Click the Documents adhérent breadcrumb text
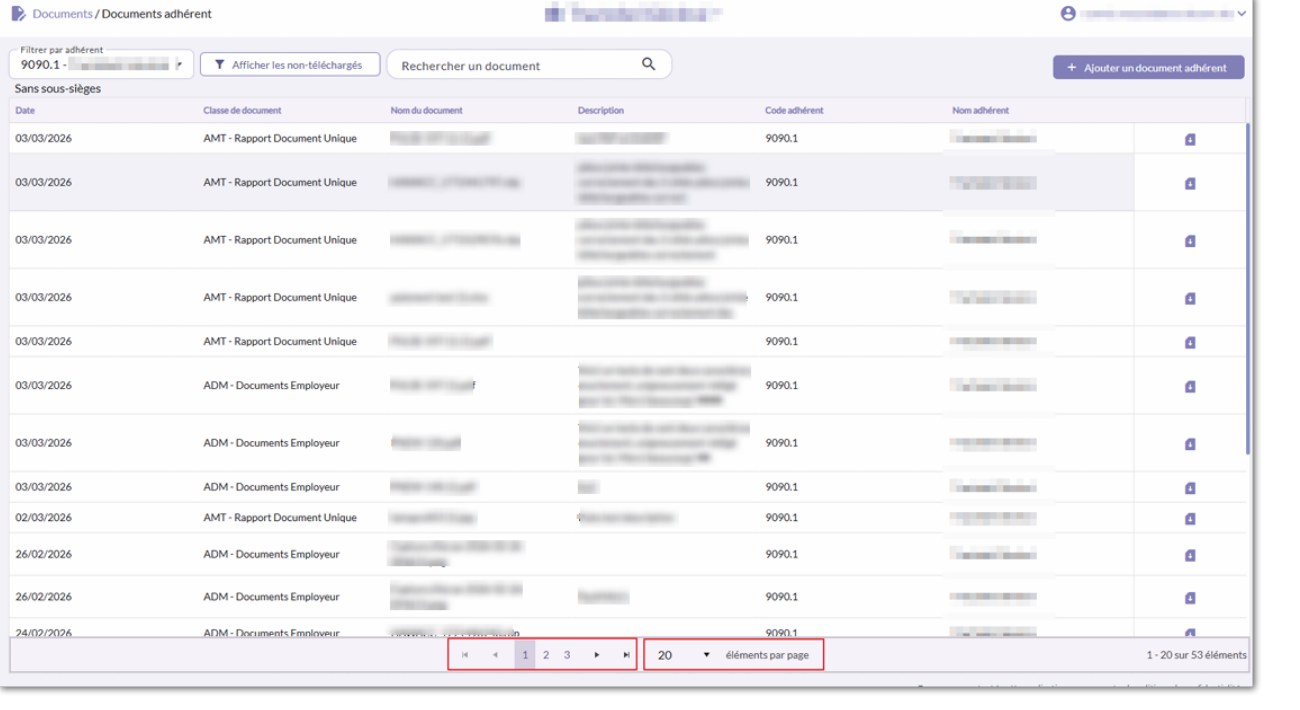The height and width of the screenshot is (710, 1300). tap(157, 14)
